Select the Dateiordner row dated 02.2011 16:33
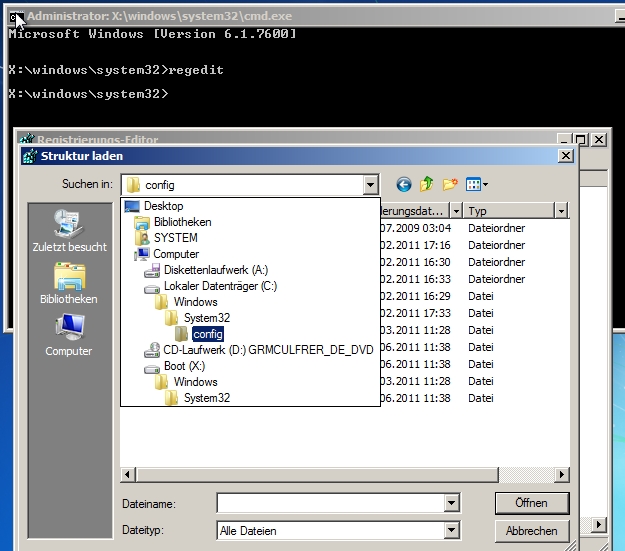Viewport: 625px width, 551px height. point(474,279)
